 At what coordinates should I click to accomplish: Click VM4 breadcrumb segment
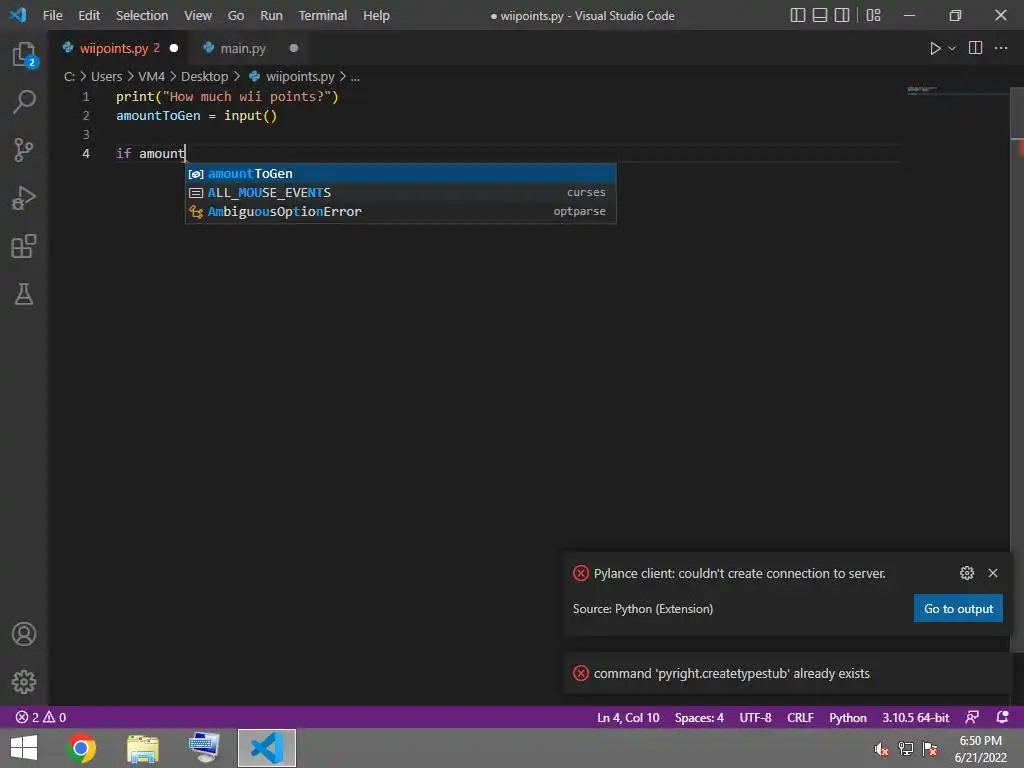[x=152, y=76]
